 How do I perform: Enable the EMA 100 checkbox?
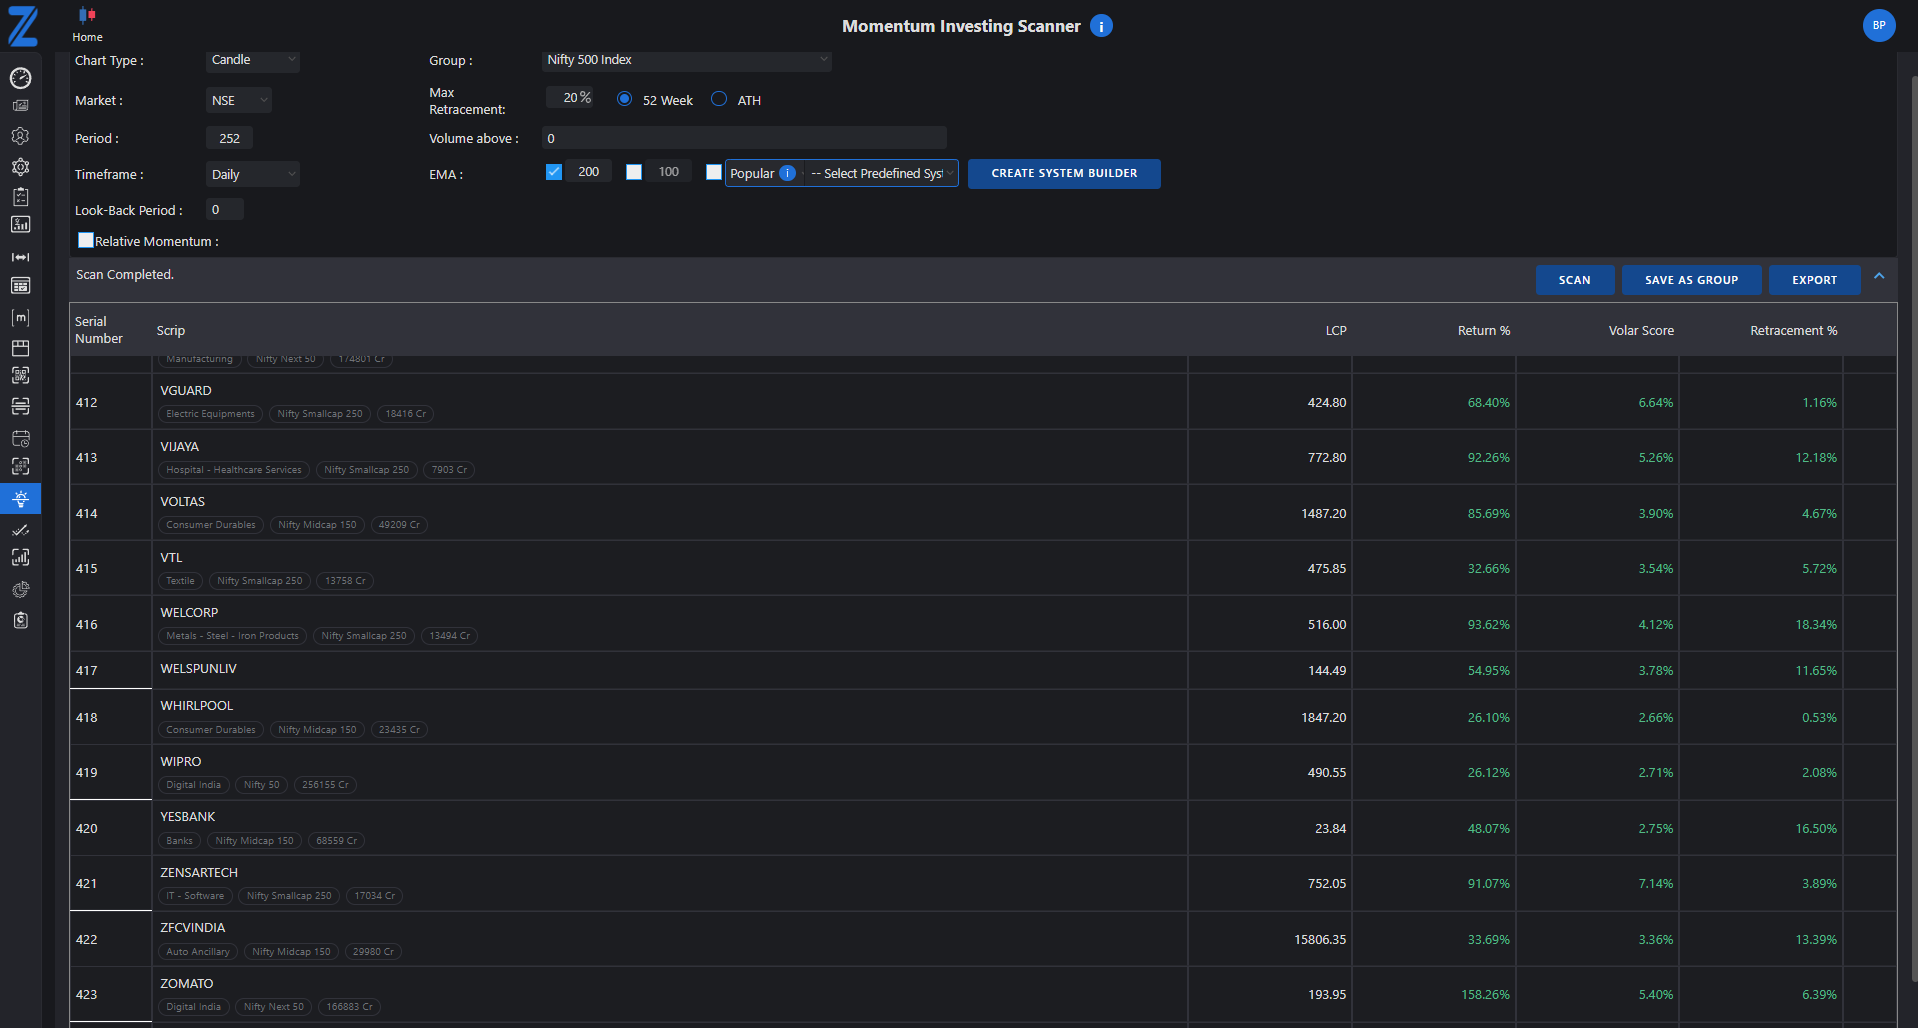(634, 172)
